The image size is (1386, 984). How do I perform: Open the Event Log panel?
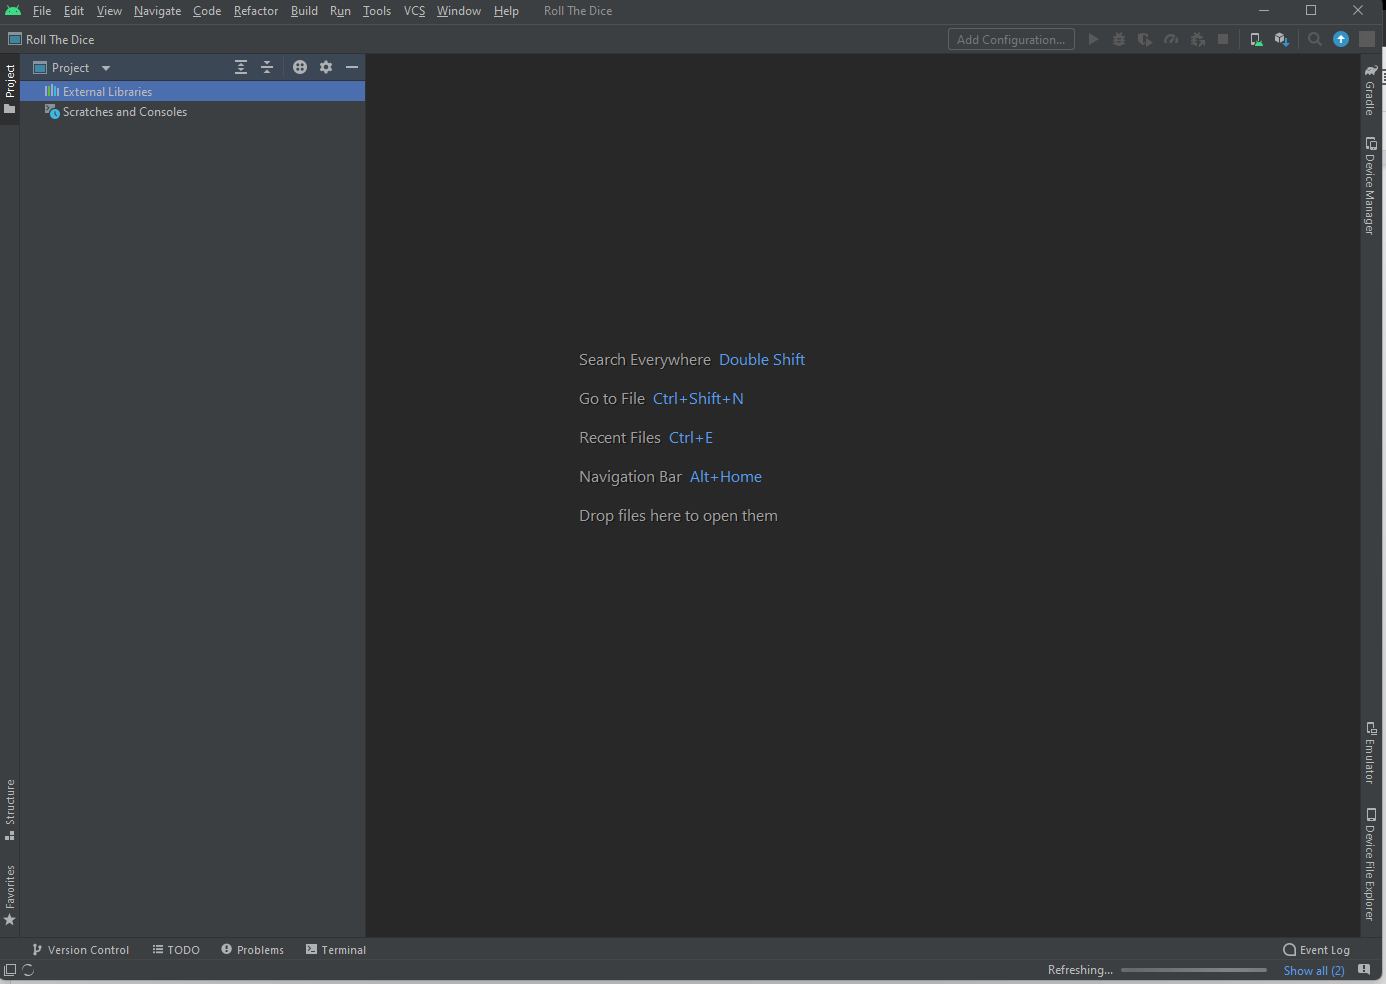(1316, 949)
